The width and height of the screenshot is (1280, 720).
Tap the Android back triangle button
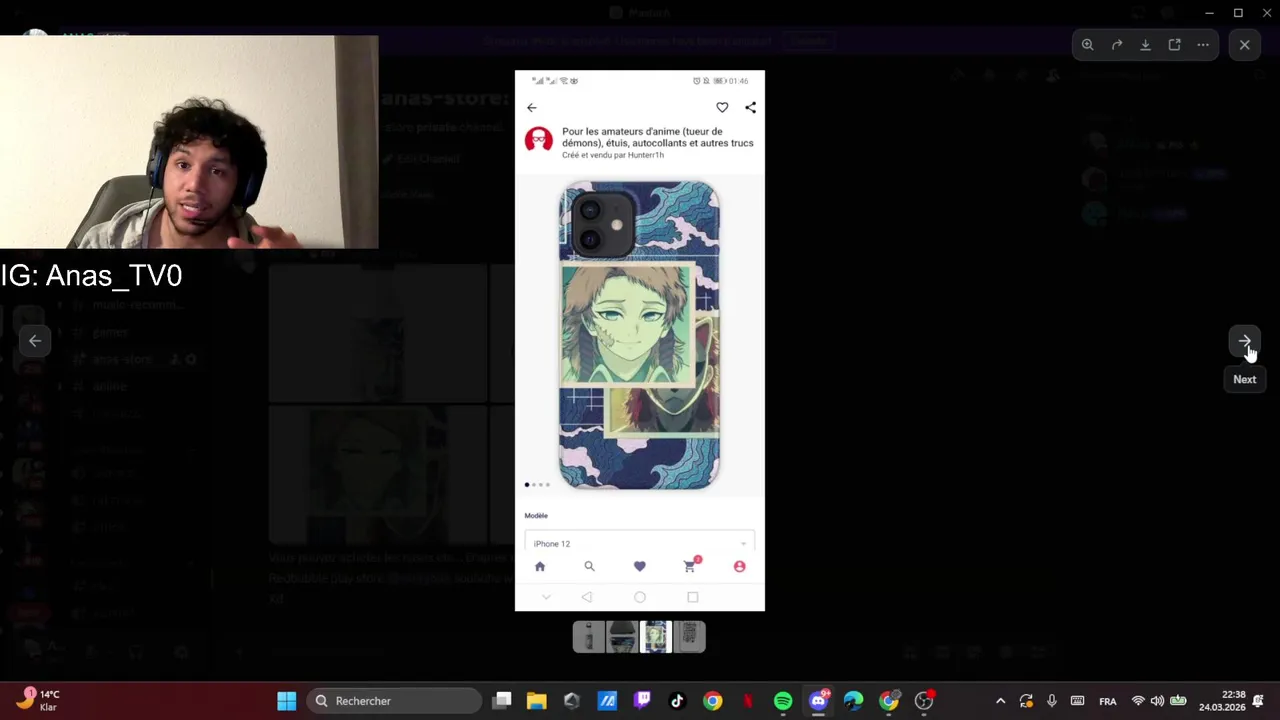tap(587, 597)
